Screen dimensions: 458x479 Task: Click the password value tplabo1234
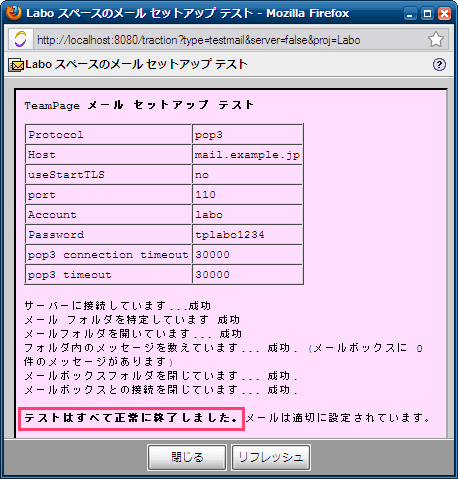click(x=247, y=235)
